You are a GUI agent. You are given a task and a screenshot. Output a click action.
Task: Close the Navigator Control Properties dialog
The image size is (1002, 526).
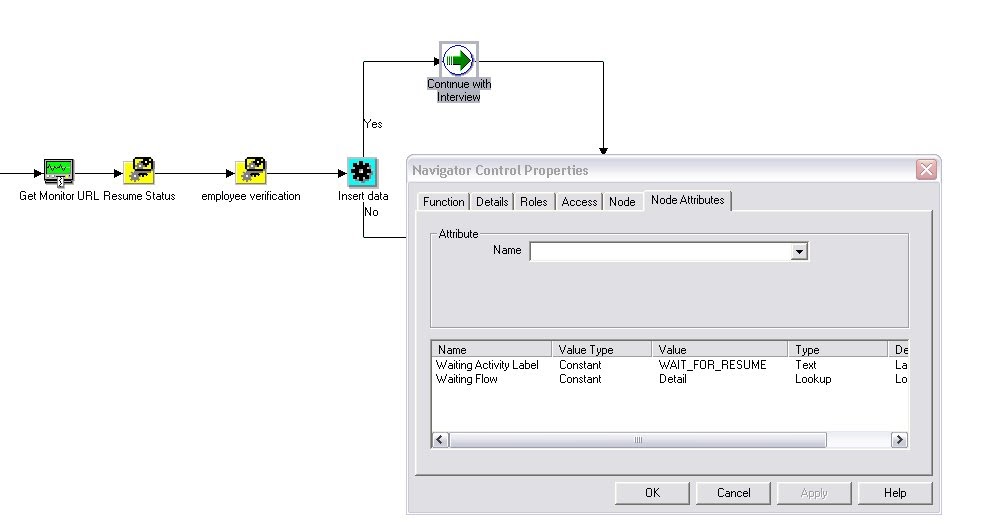(x=926, y=169)
